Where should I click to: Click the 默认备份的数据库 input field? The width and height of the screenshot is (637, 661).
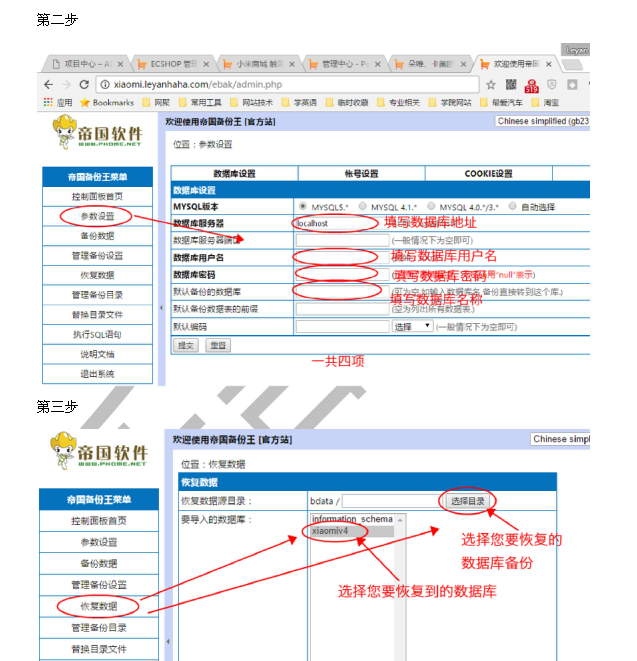342,292
